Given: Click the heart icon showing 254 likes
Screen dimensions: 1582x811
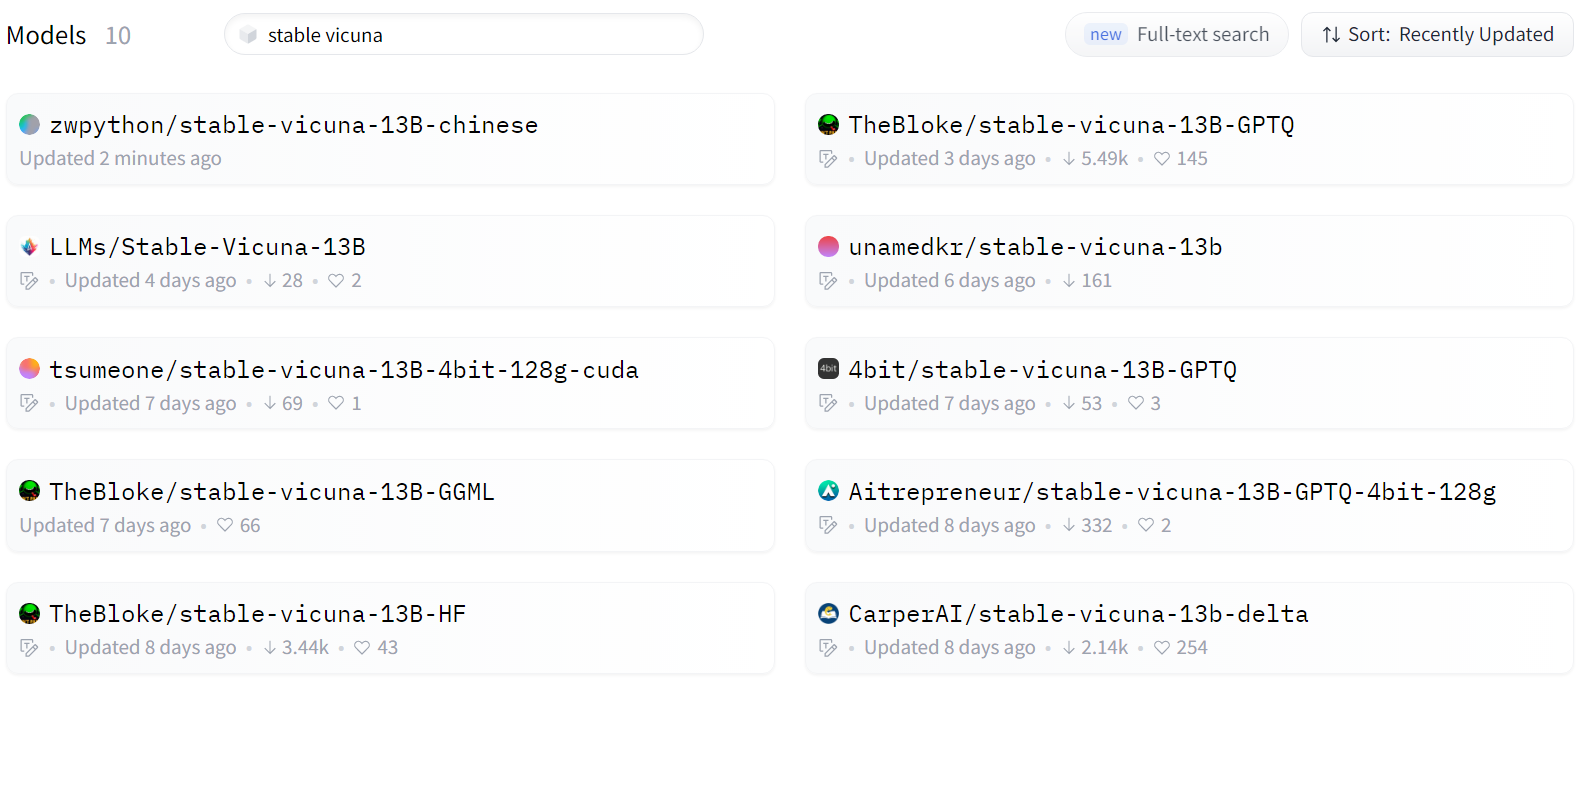Looking at the screenshot, I should click(1162, 648).
